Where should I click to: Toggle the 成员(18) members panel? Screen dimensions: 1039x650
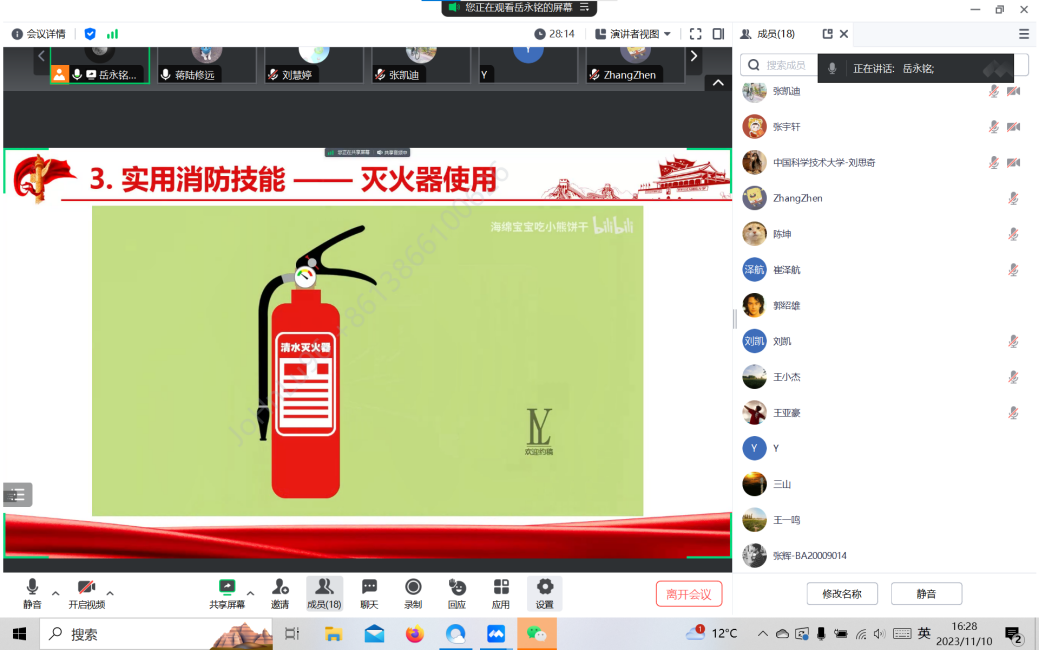click(x=324, y=588)
